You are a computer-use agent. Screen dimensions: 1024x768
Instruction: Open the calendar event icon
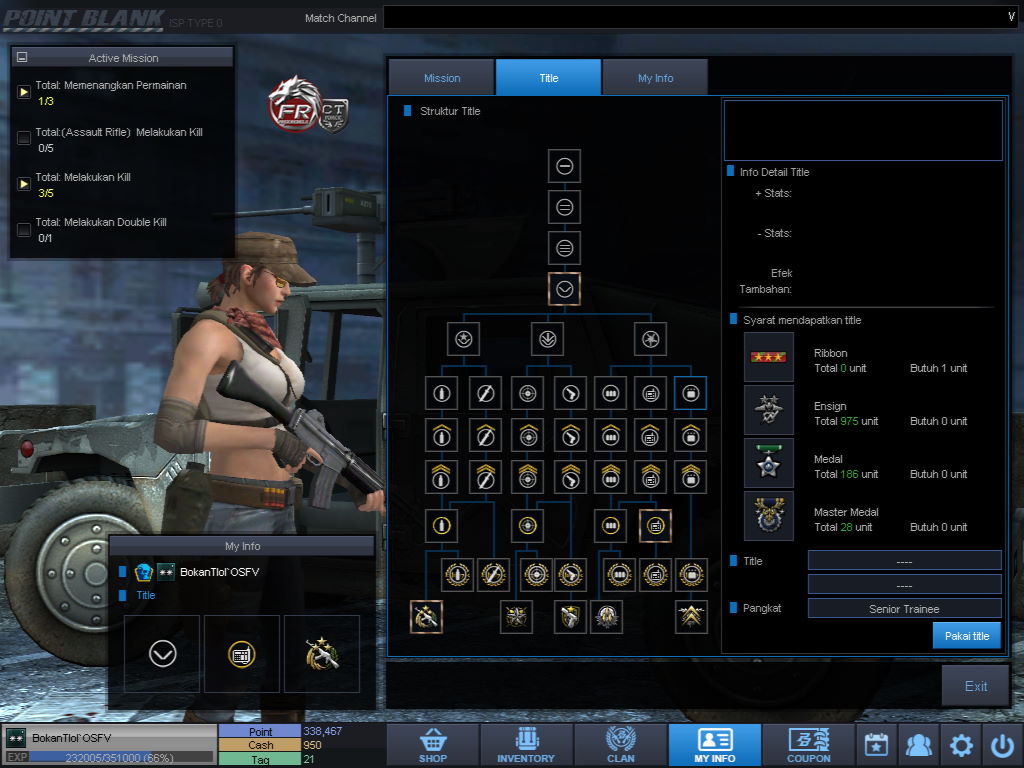(876, 745)
